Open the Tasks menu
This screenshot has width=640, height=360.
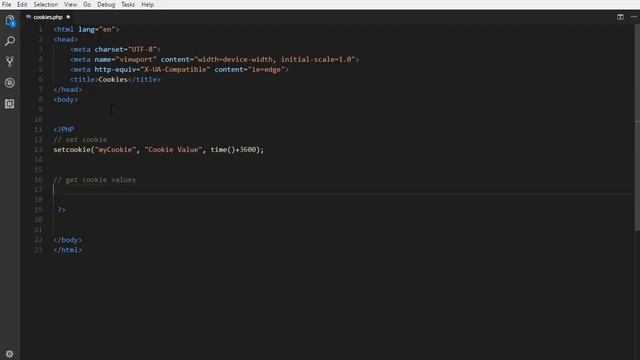128,4
